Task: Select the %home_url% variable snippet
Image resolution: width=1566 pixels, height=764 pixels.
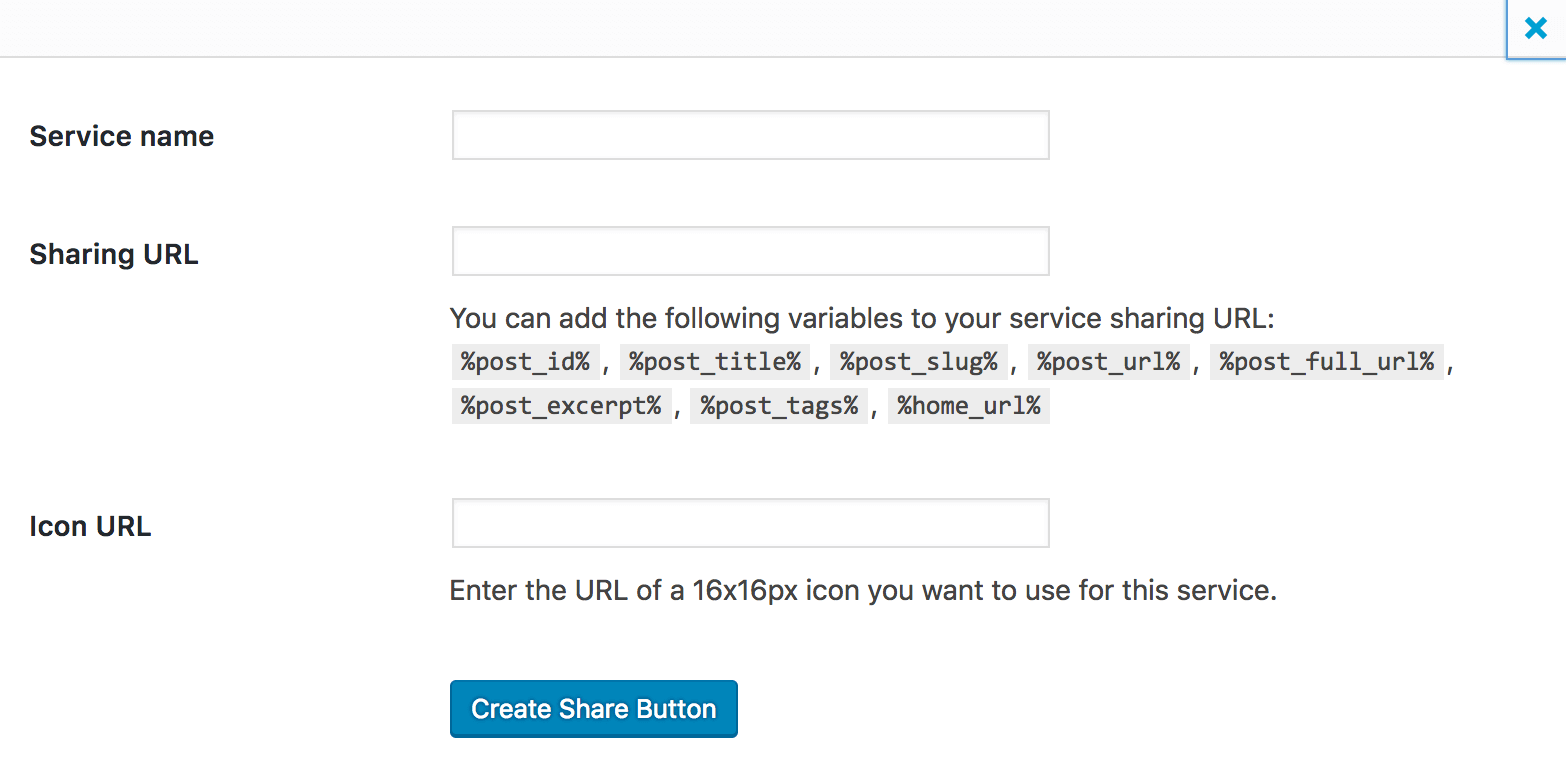Action: 968,406
